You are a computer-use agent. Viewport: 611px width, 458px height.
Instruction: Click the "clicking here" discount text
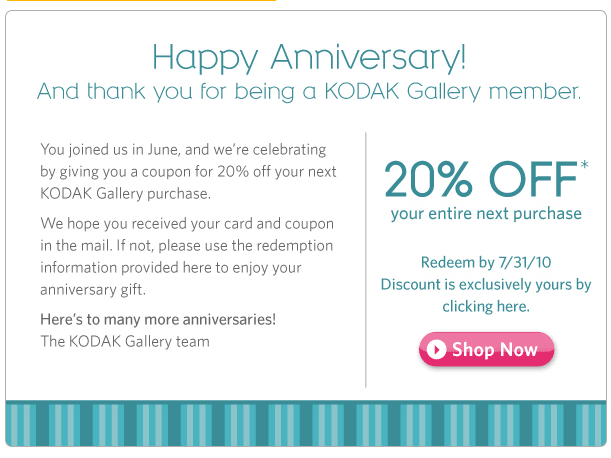coord(485,306)
